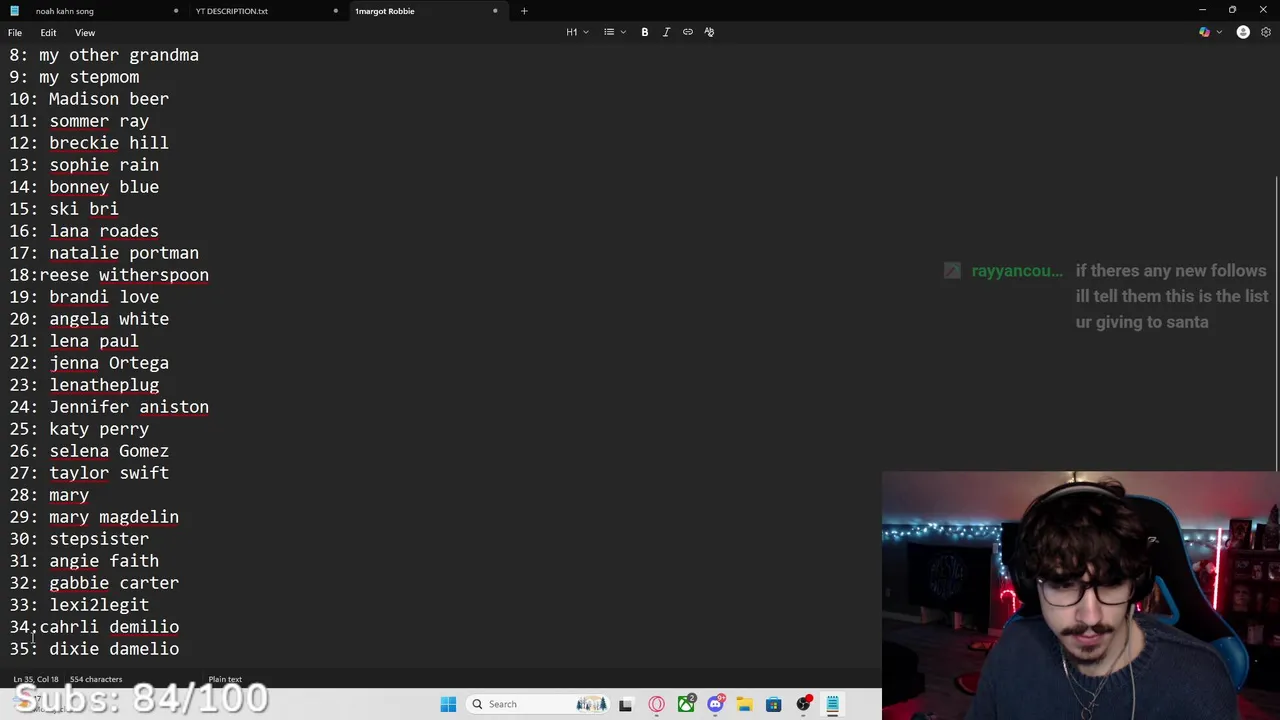The height and width of the screenshot is (720, 1280).
Task: Click the line '29: mary magdelin'
Action: pyautogui.click(x=94, y=517)
